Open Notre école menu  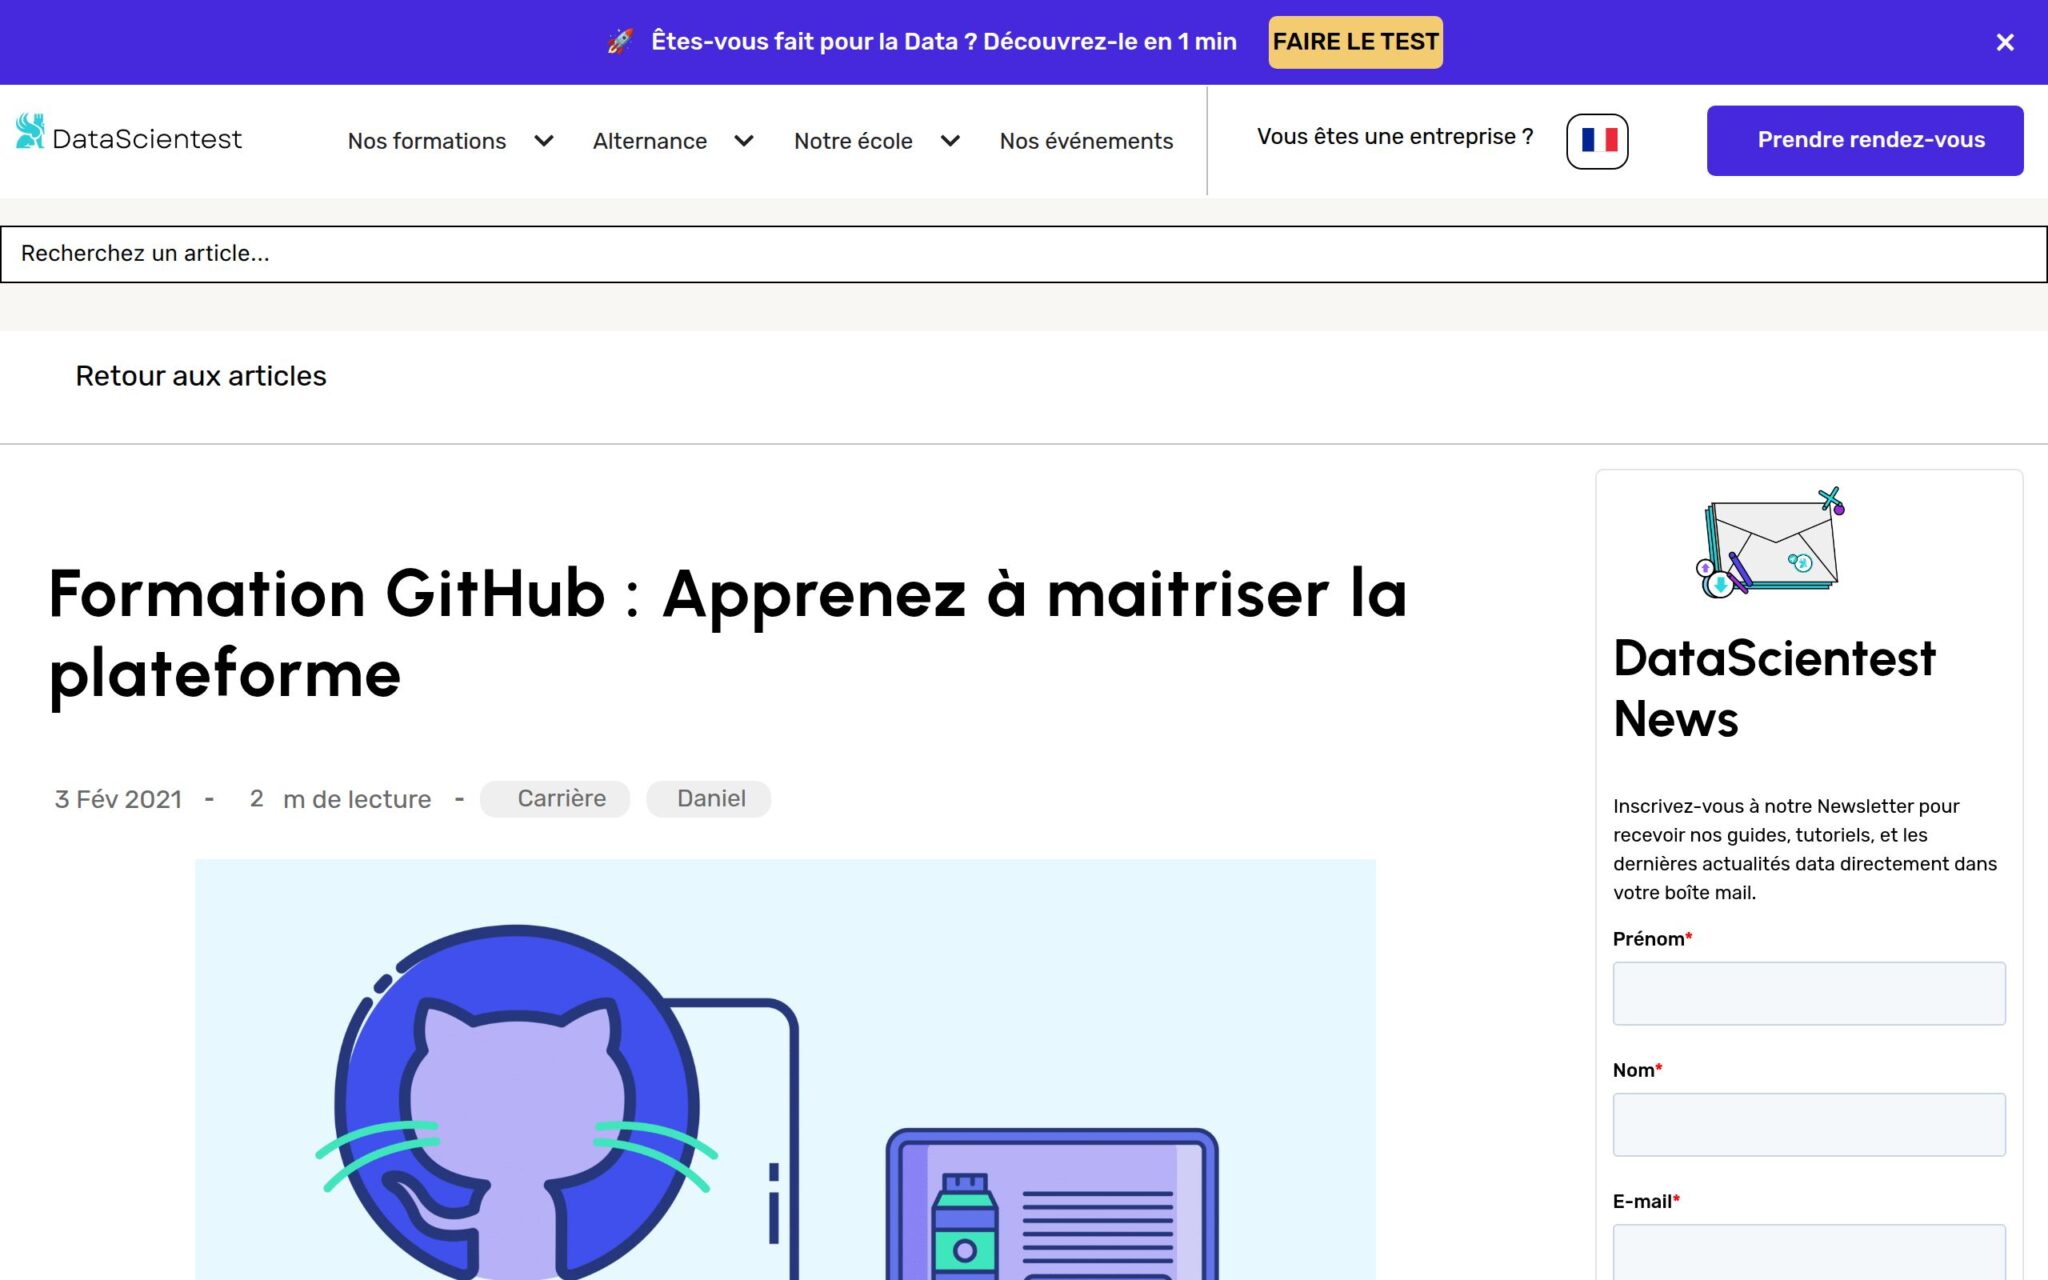tap(853, 141)
